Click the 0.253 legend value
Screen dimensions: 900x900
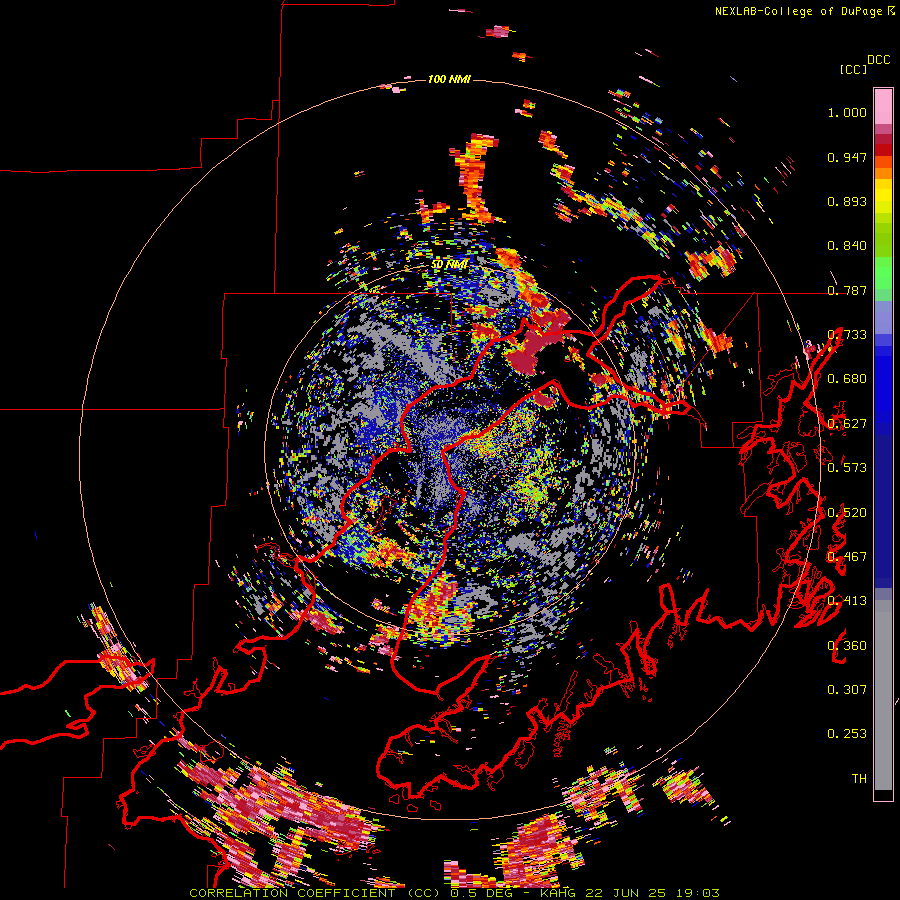tap(847, 734)
